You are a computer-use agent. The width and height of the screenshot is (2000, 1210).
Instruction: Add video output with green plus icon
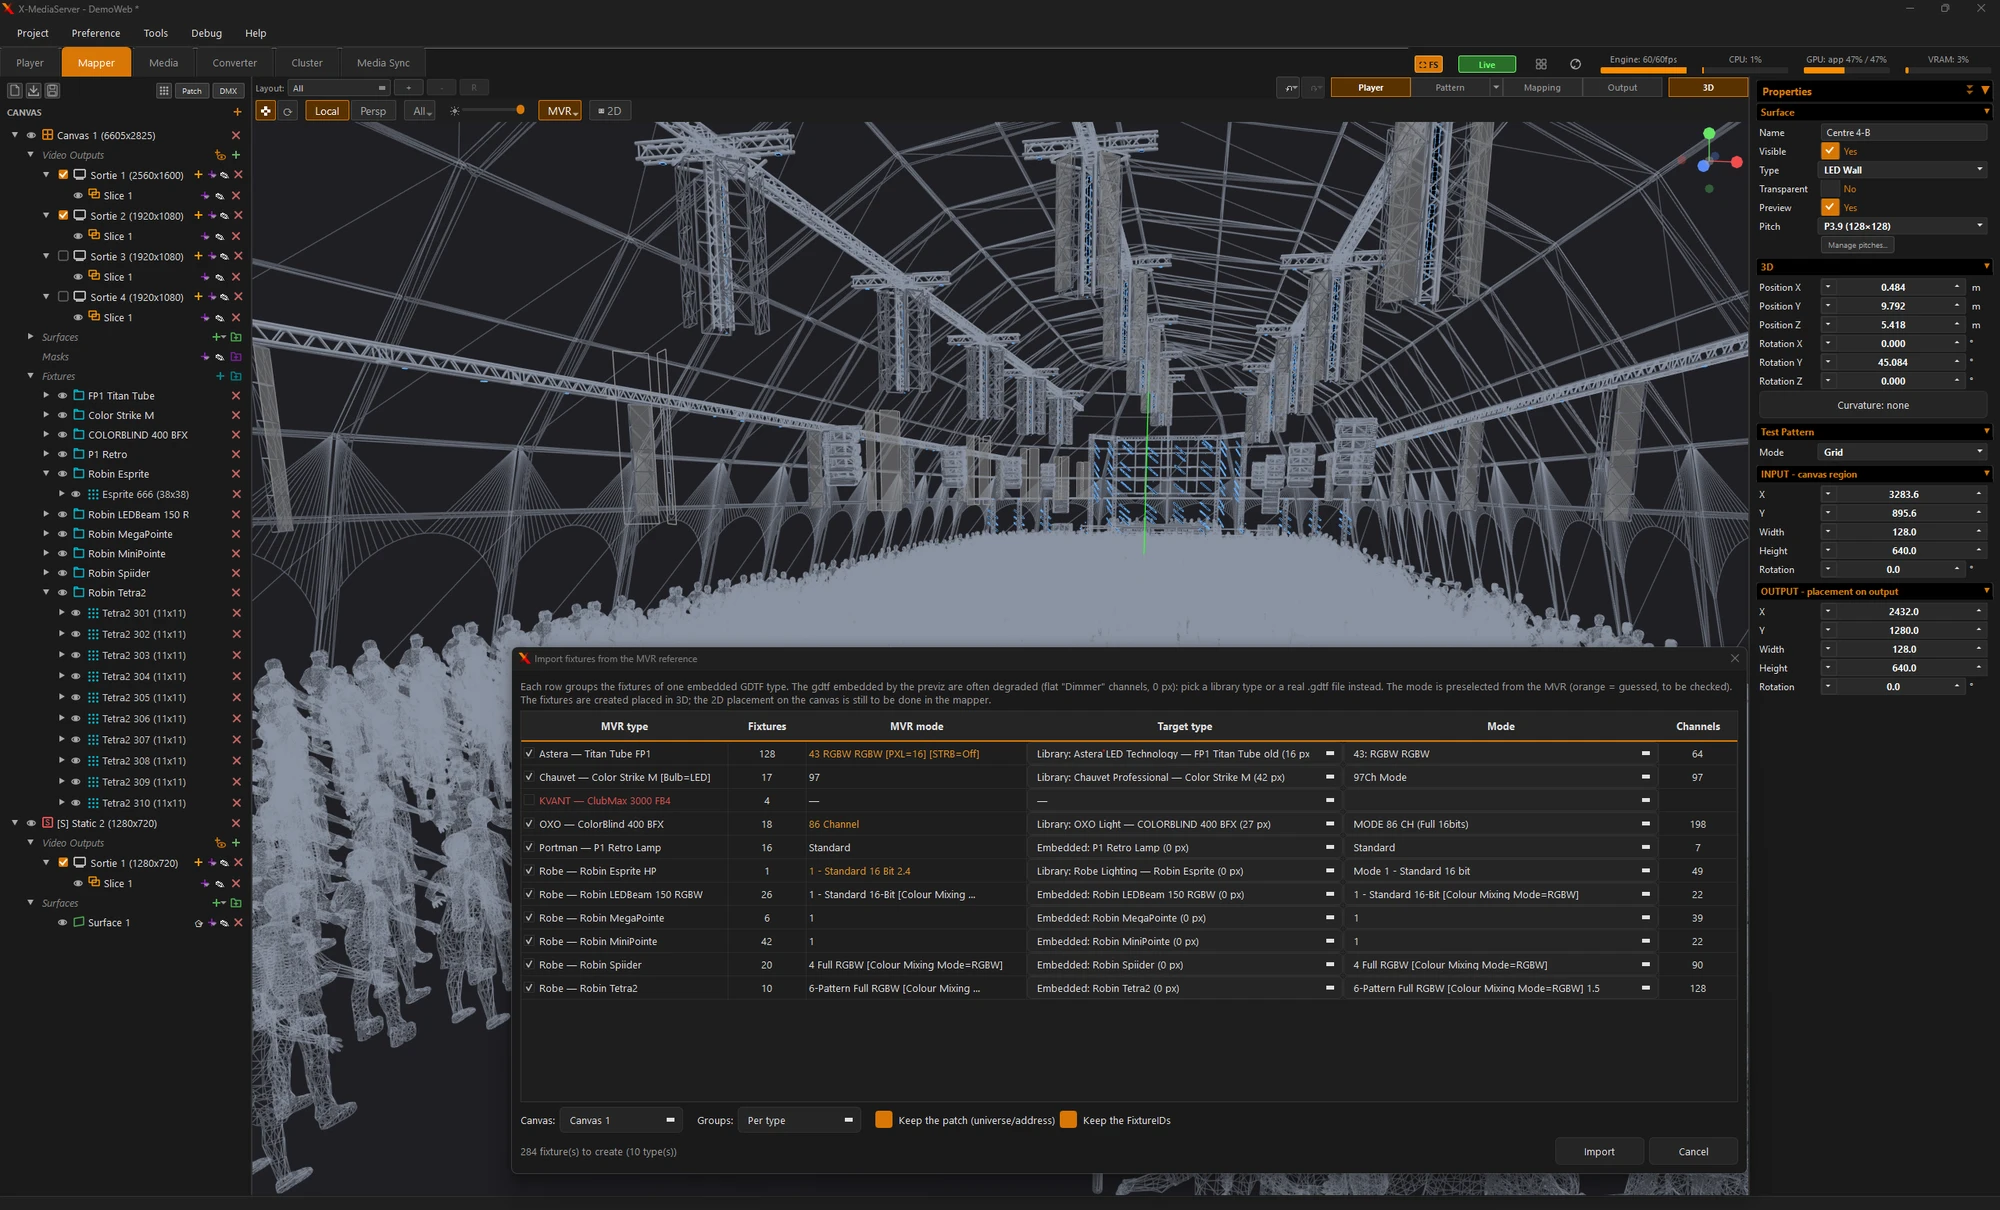(x=236, y=155)
